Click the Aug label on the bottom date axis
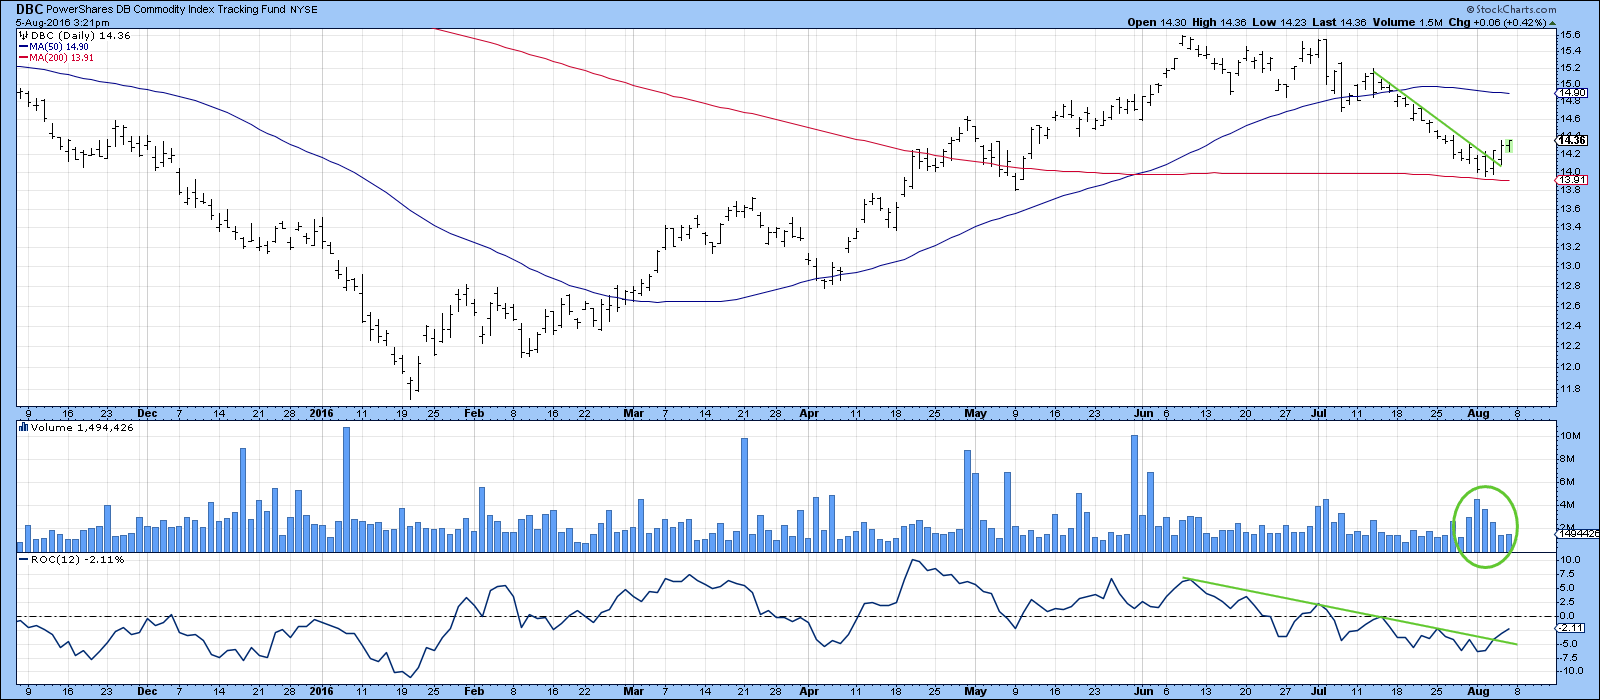This screenshot has width=1600, height=700. click(1480, 691)
